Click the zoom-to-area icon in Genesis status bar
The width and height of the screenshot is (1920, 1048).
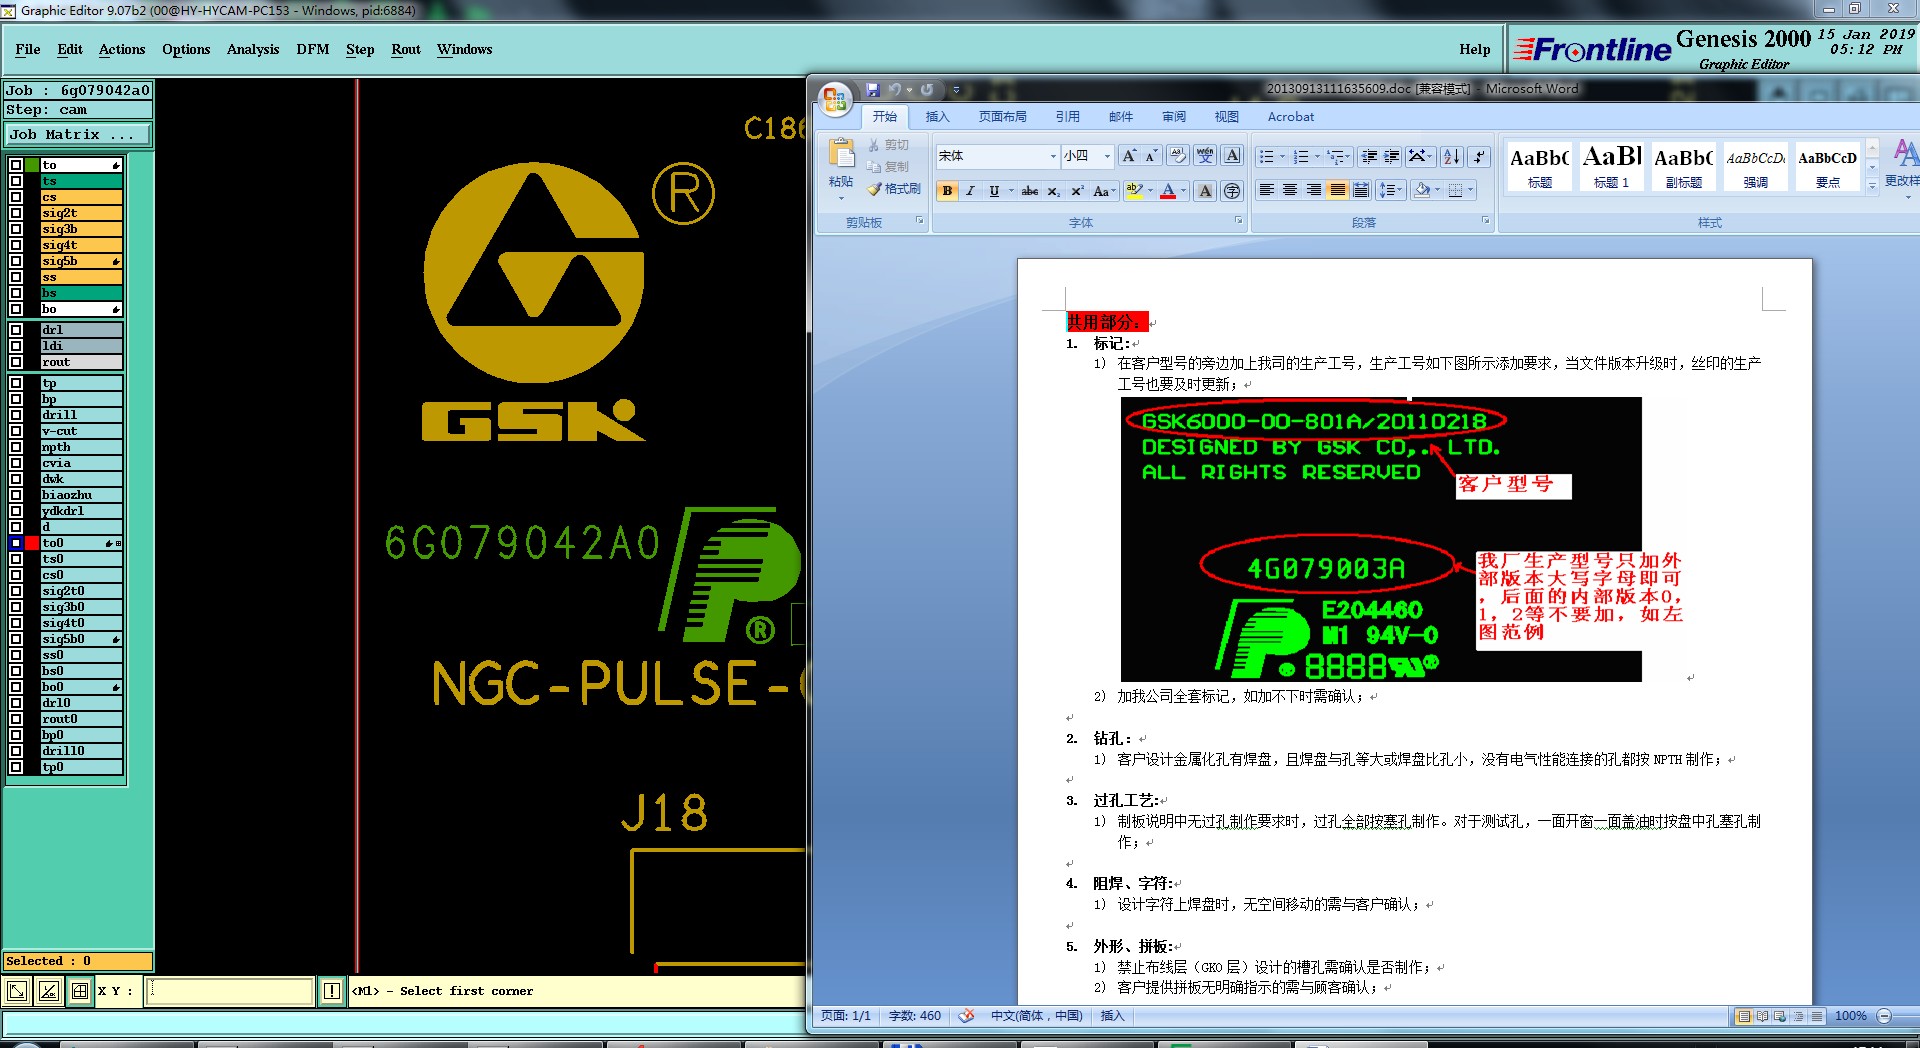[17, 991]
